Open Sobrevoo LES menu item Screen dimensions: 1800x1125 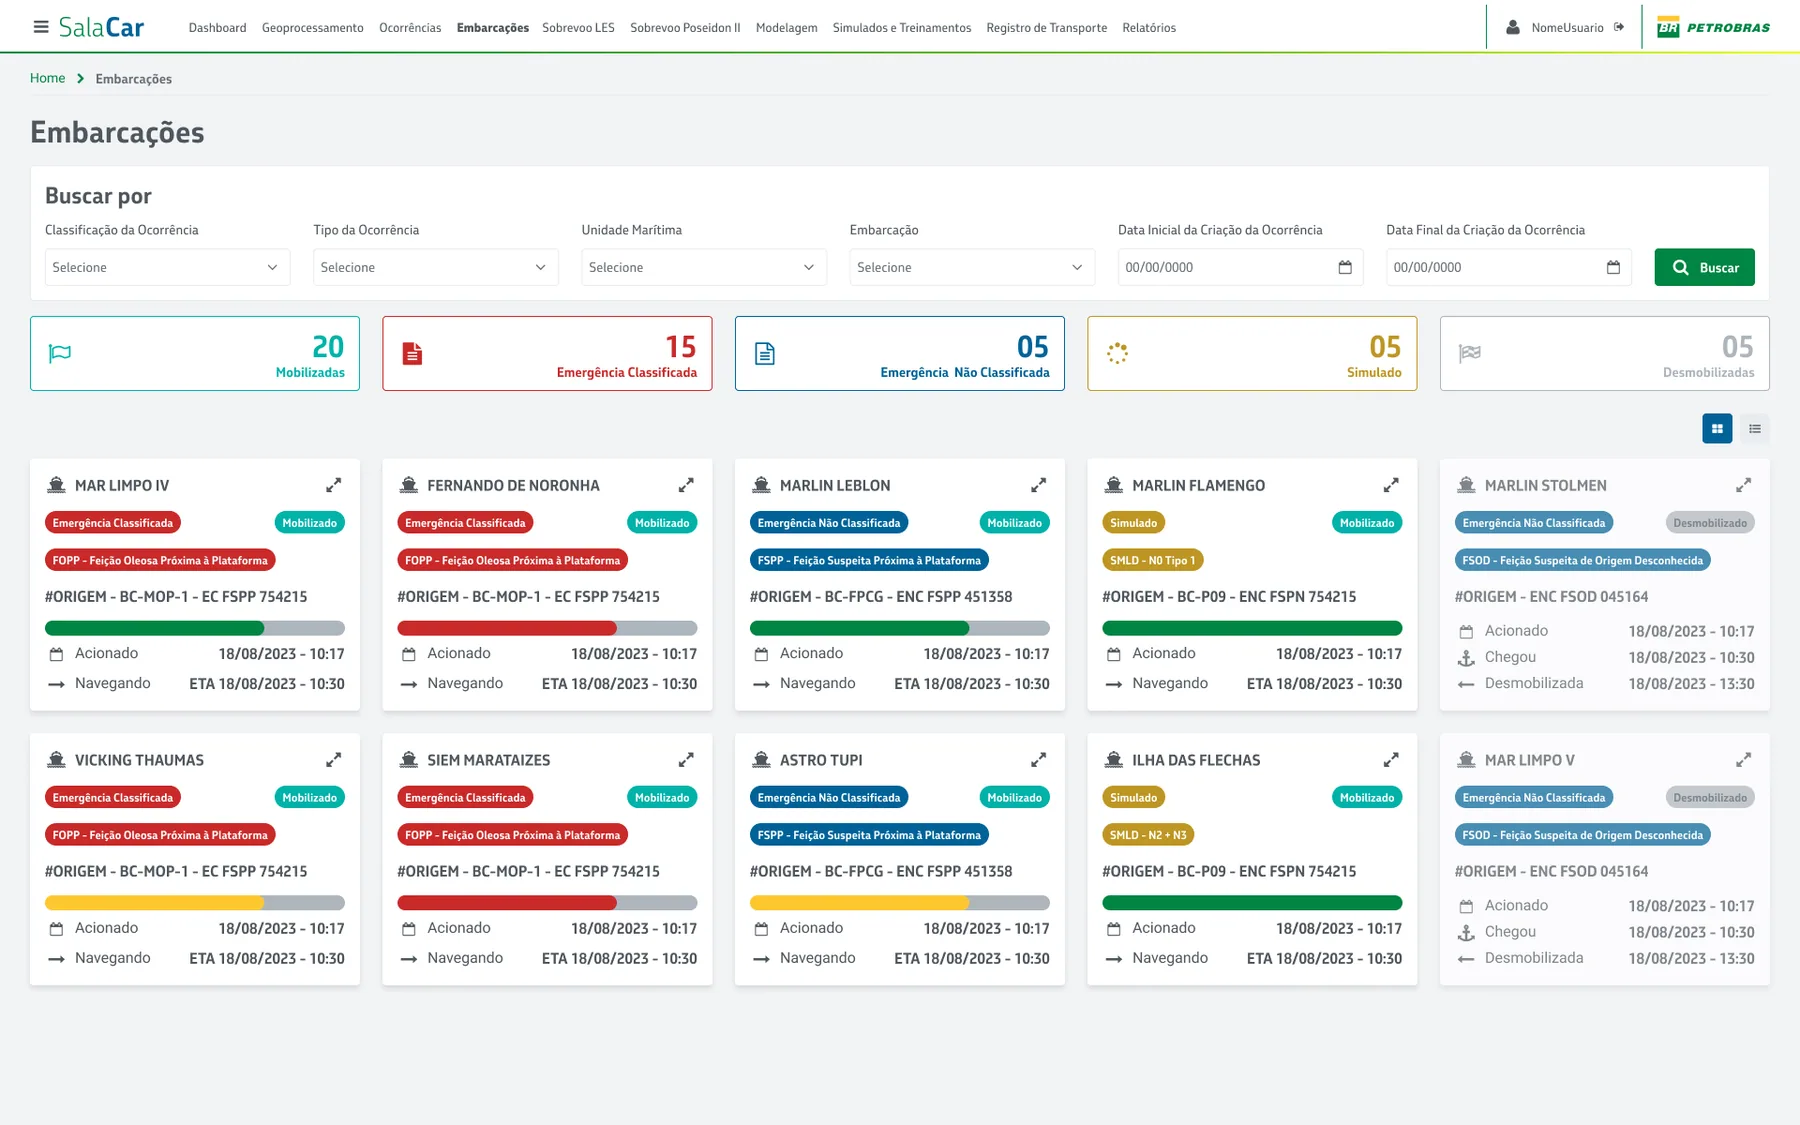[578, 28]
